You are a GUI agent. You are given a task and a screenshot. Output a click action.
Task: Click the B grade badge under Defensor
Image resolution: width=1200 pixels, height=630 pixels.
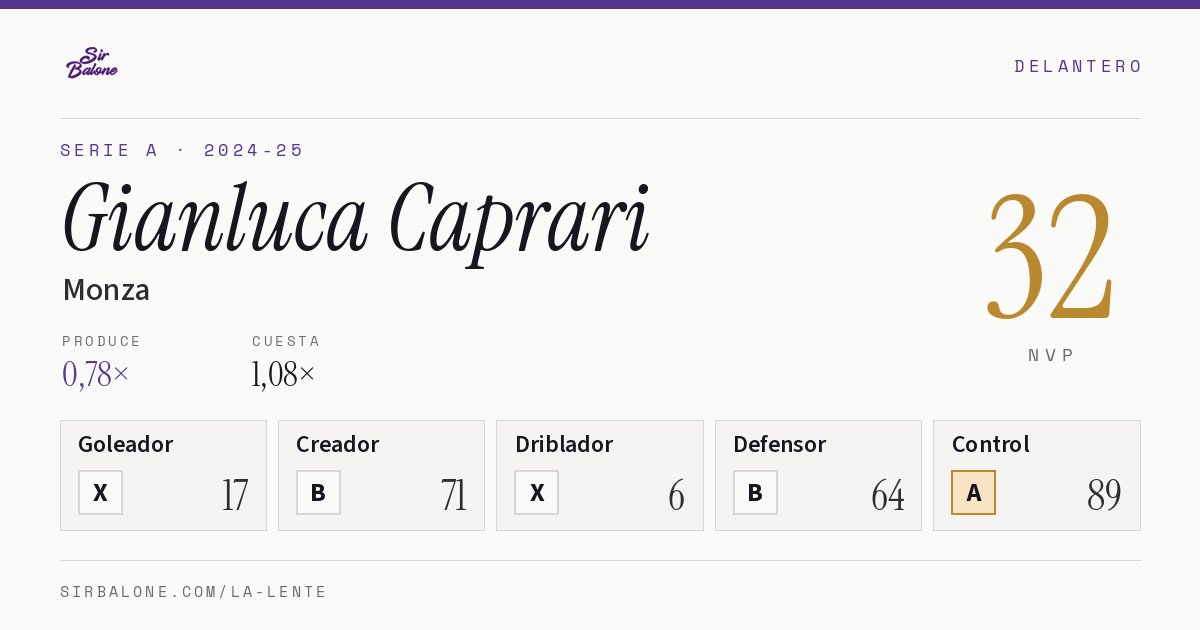(x=755, y=492)
